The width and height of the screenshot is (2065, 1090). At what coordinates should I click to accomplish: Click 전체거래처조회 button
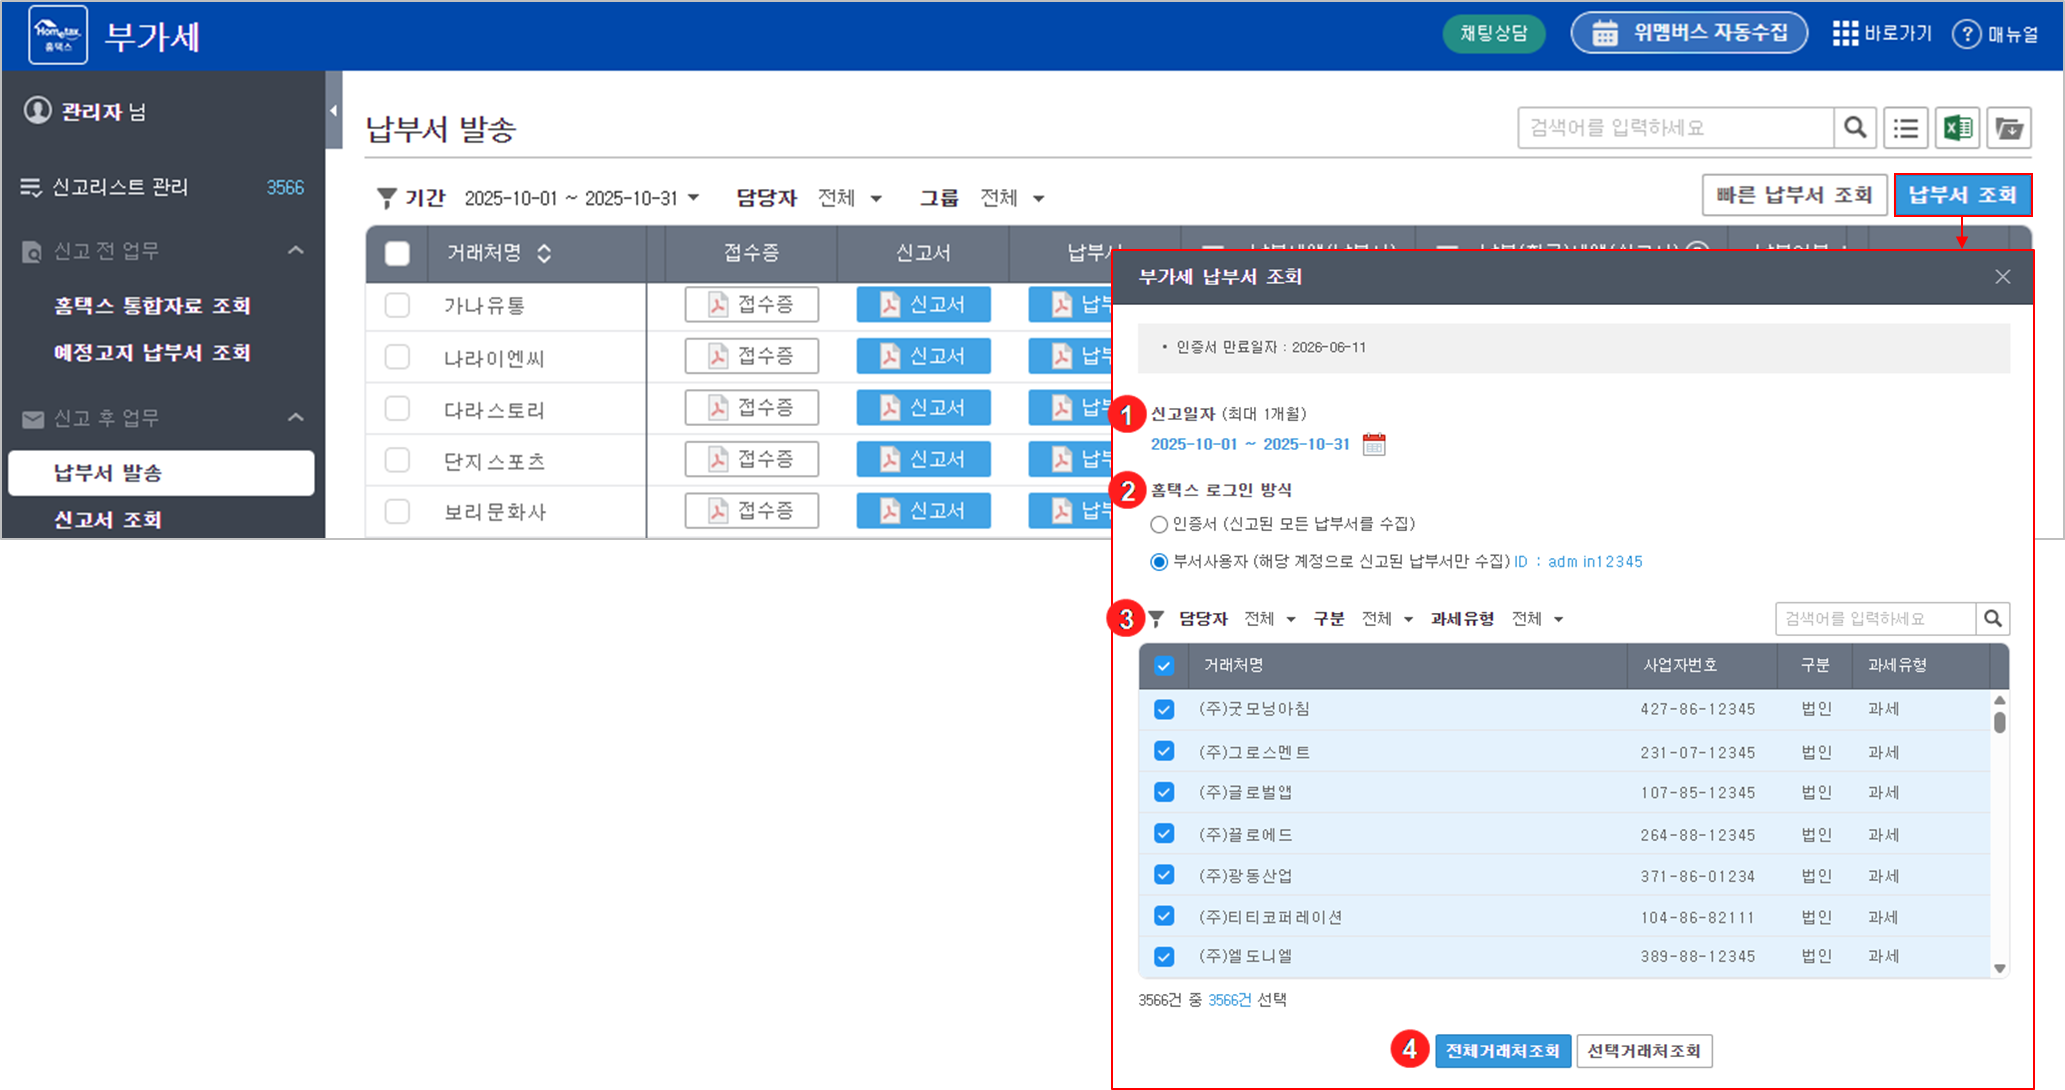pos(1503,1051)
